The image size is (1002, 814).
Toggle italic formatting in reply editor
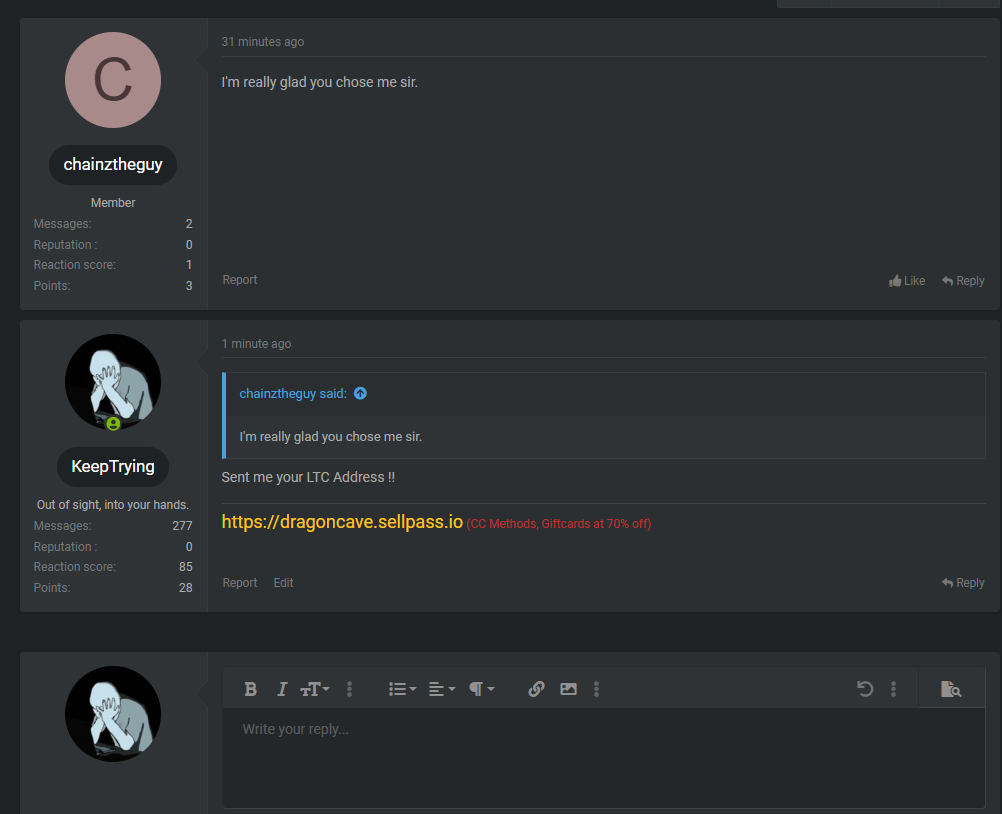282,689
